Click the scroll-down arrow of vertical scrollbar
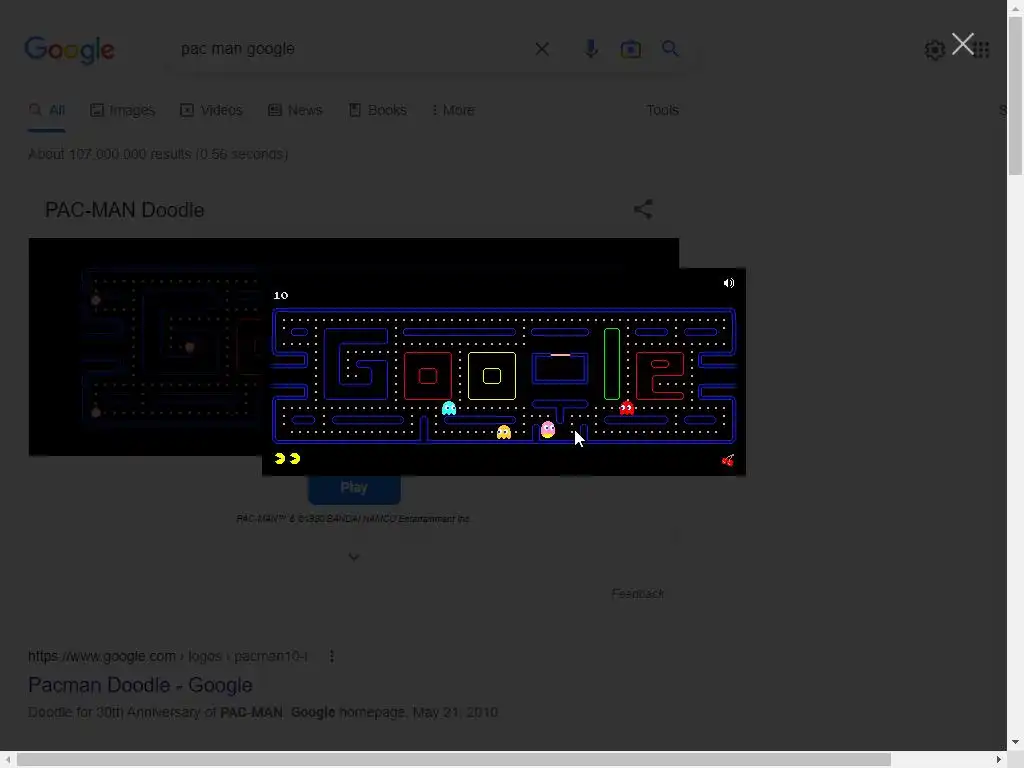 tap(1015, 743)
